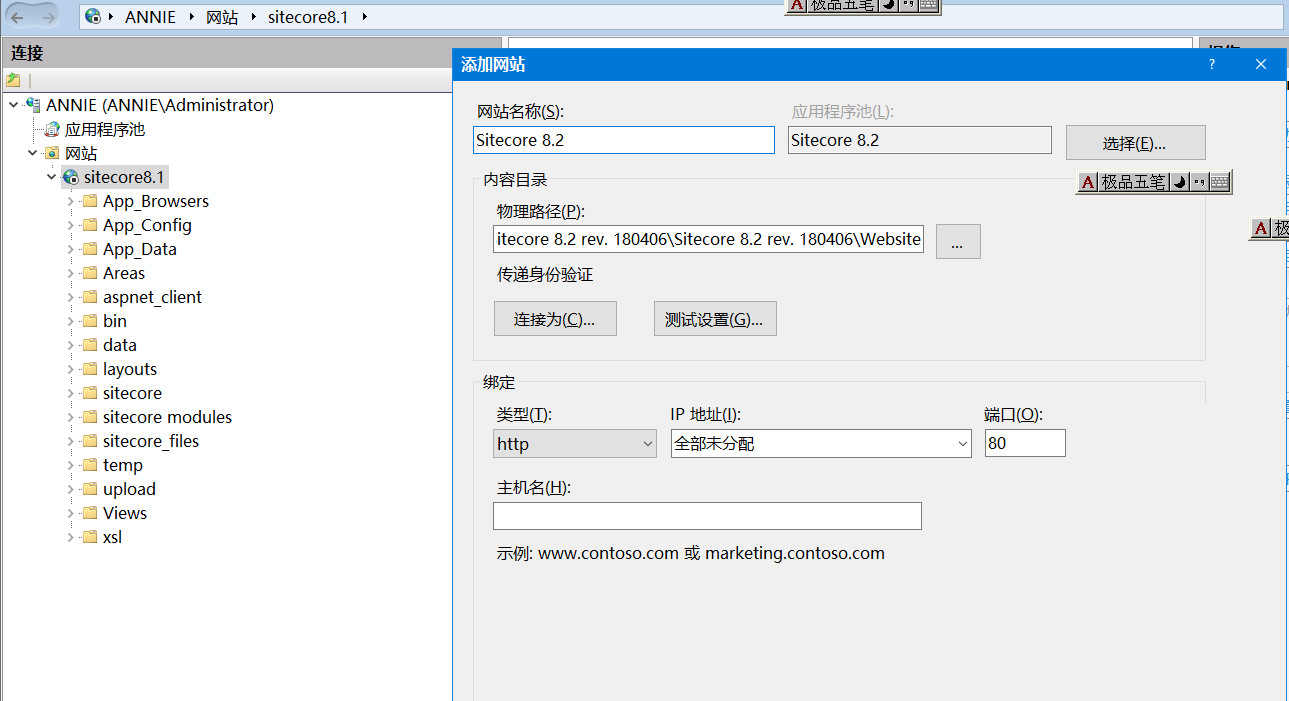The height and width of the screenshot is (701, 1289).
Task: Click the upload folder icon
Action: click(x=90, y=489)
